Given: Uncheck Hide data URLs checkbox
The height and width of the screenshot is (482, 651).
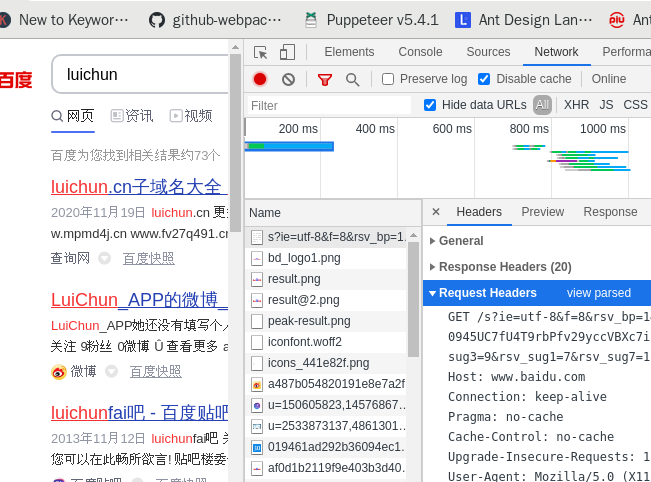Looking at the screenshot, I should pos(430,105).
